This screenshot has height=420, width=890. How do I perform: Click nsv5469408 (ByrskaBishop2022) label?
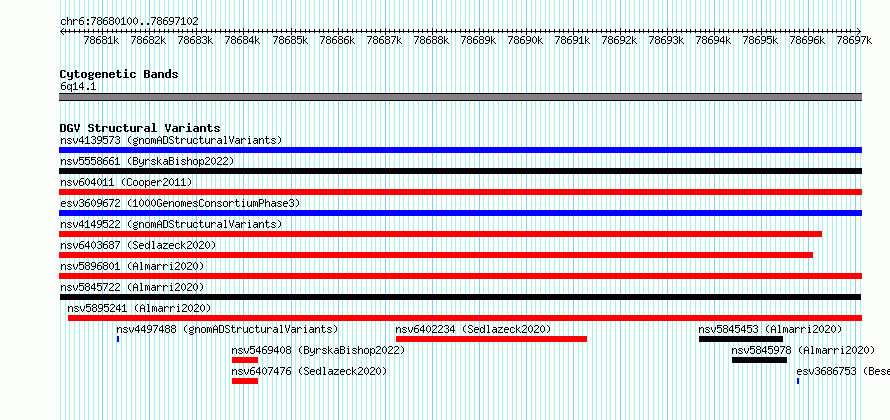click(318, 350)
